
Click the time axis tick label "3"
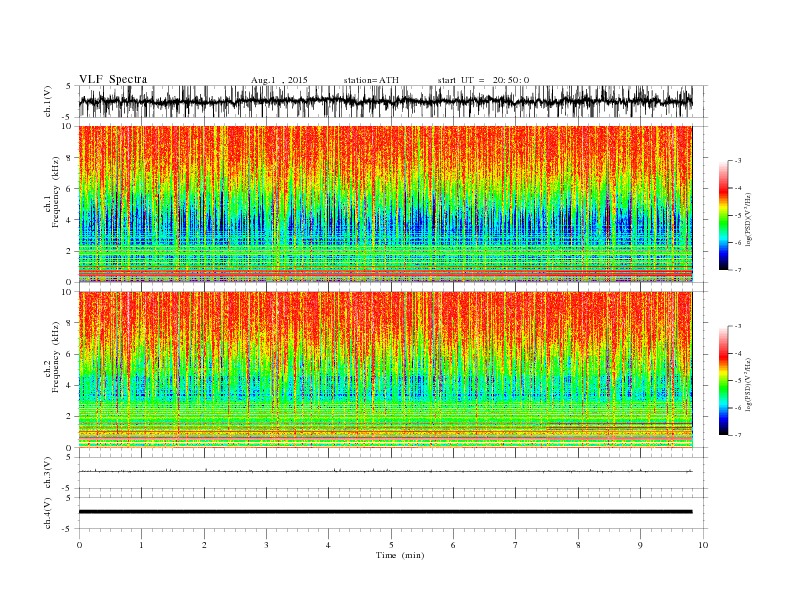266,545
